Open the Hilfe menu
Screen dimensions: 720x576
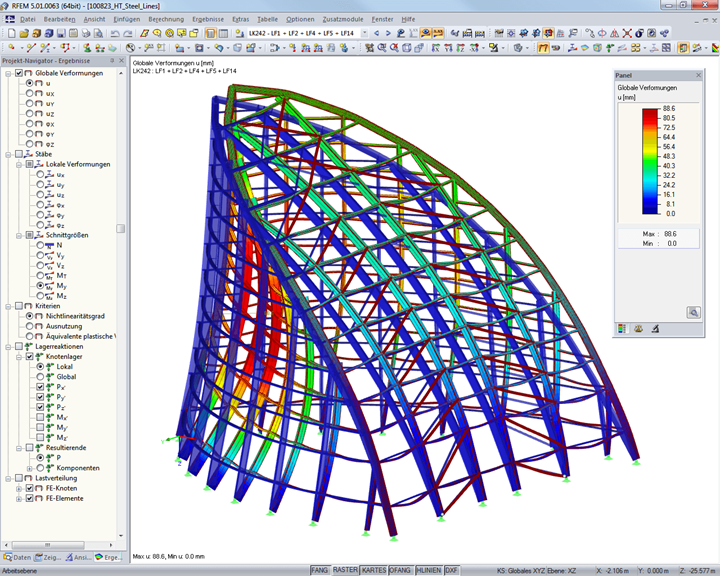pyautogui.click(x=408, y=19)
